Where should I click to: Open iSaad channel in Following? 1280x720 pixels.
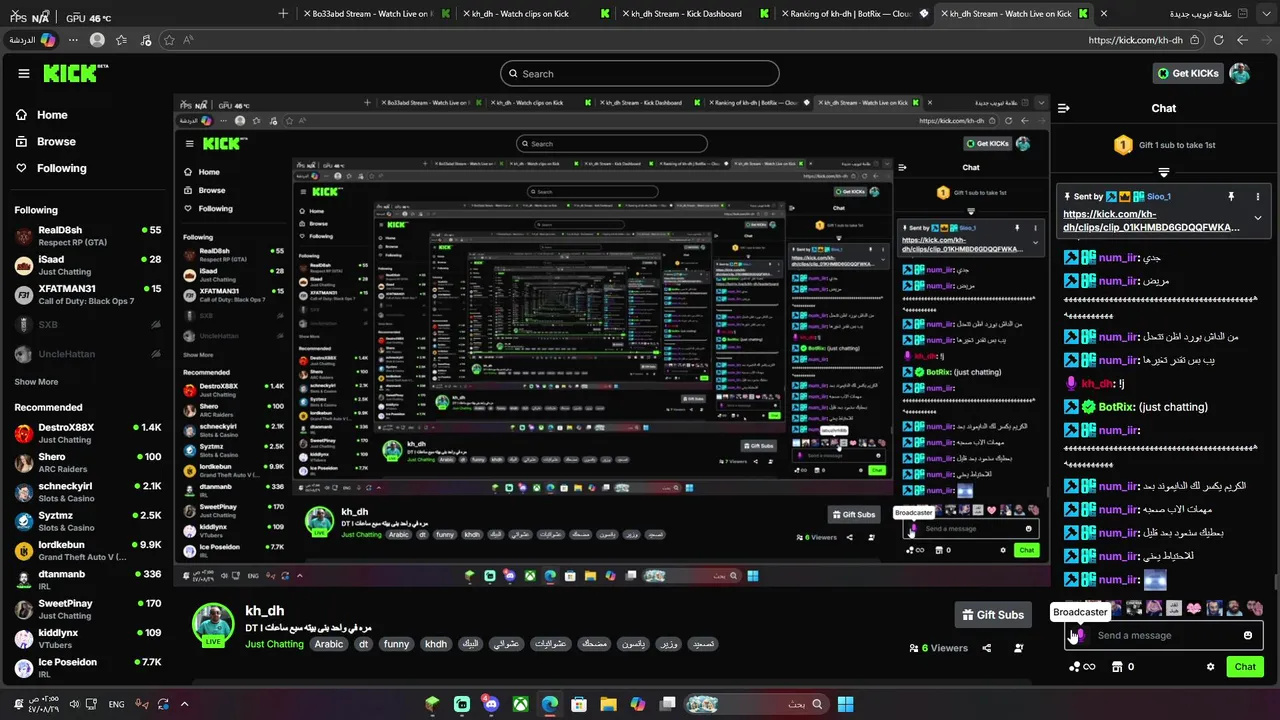point(87,265)
